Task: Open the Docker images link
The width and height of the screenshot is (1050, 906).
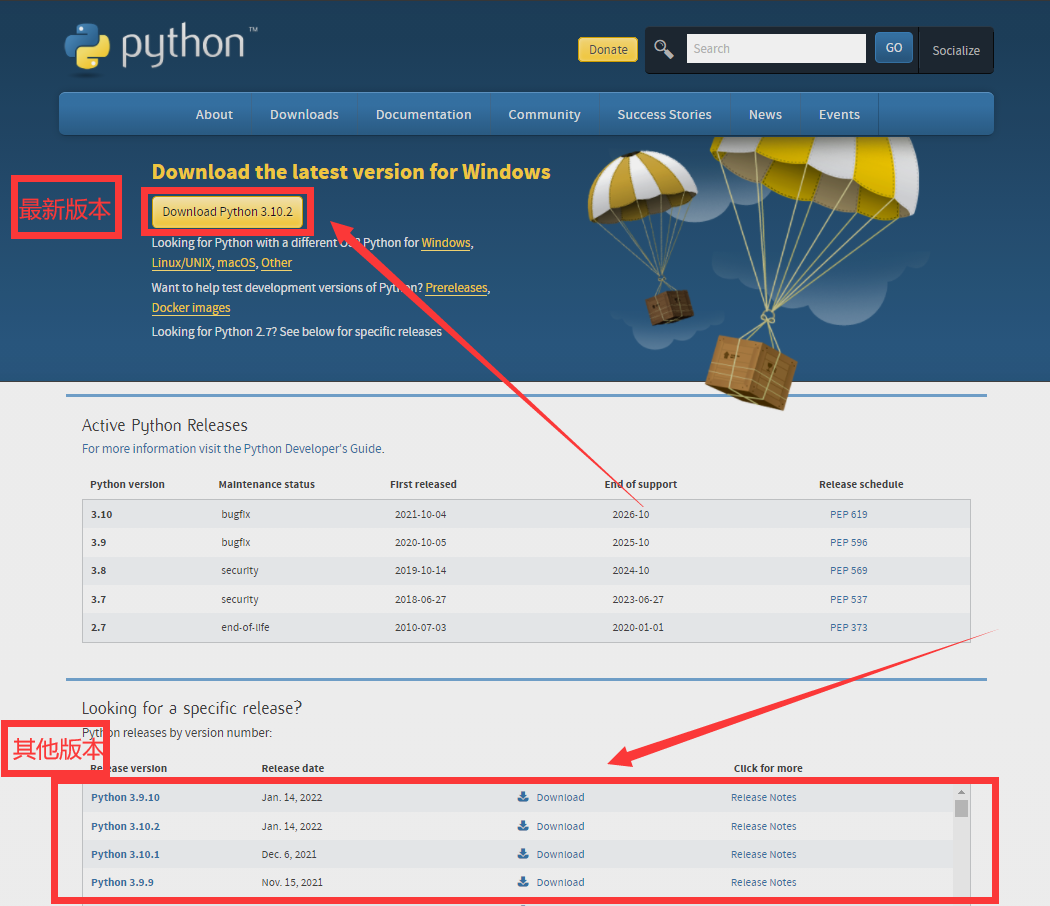Action: (x=191, y=308)
